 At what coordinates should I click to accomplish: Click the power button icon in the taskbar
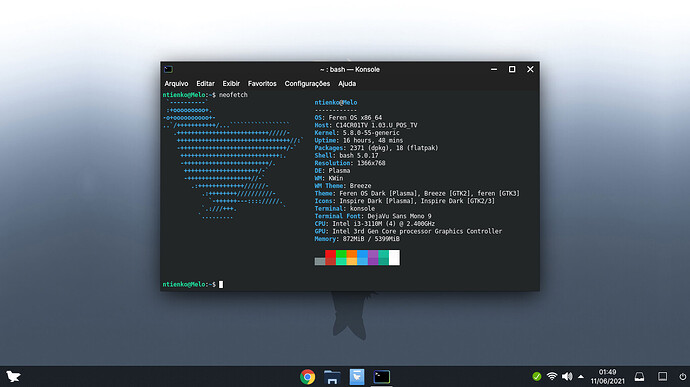pos(683,376)
